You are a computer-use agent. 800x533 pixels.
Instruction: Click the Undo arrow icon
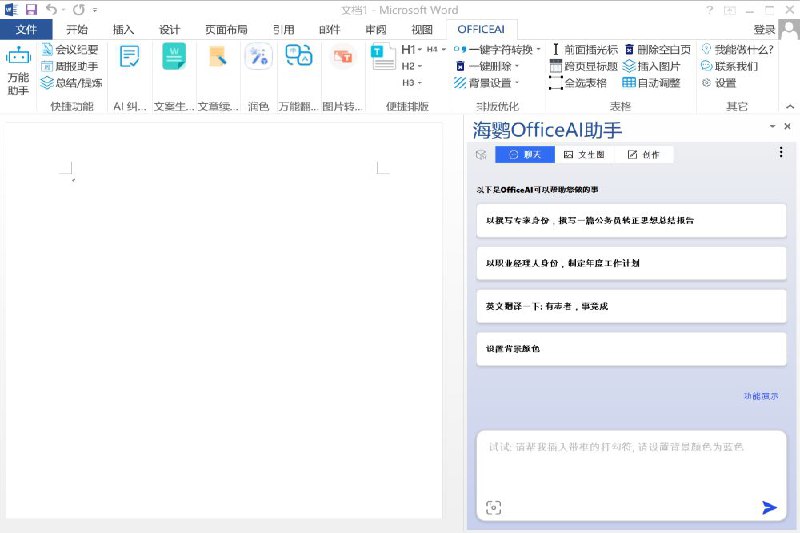[x=51, y=9]
